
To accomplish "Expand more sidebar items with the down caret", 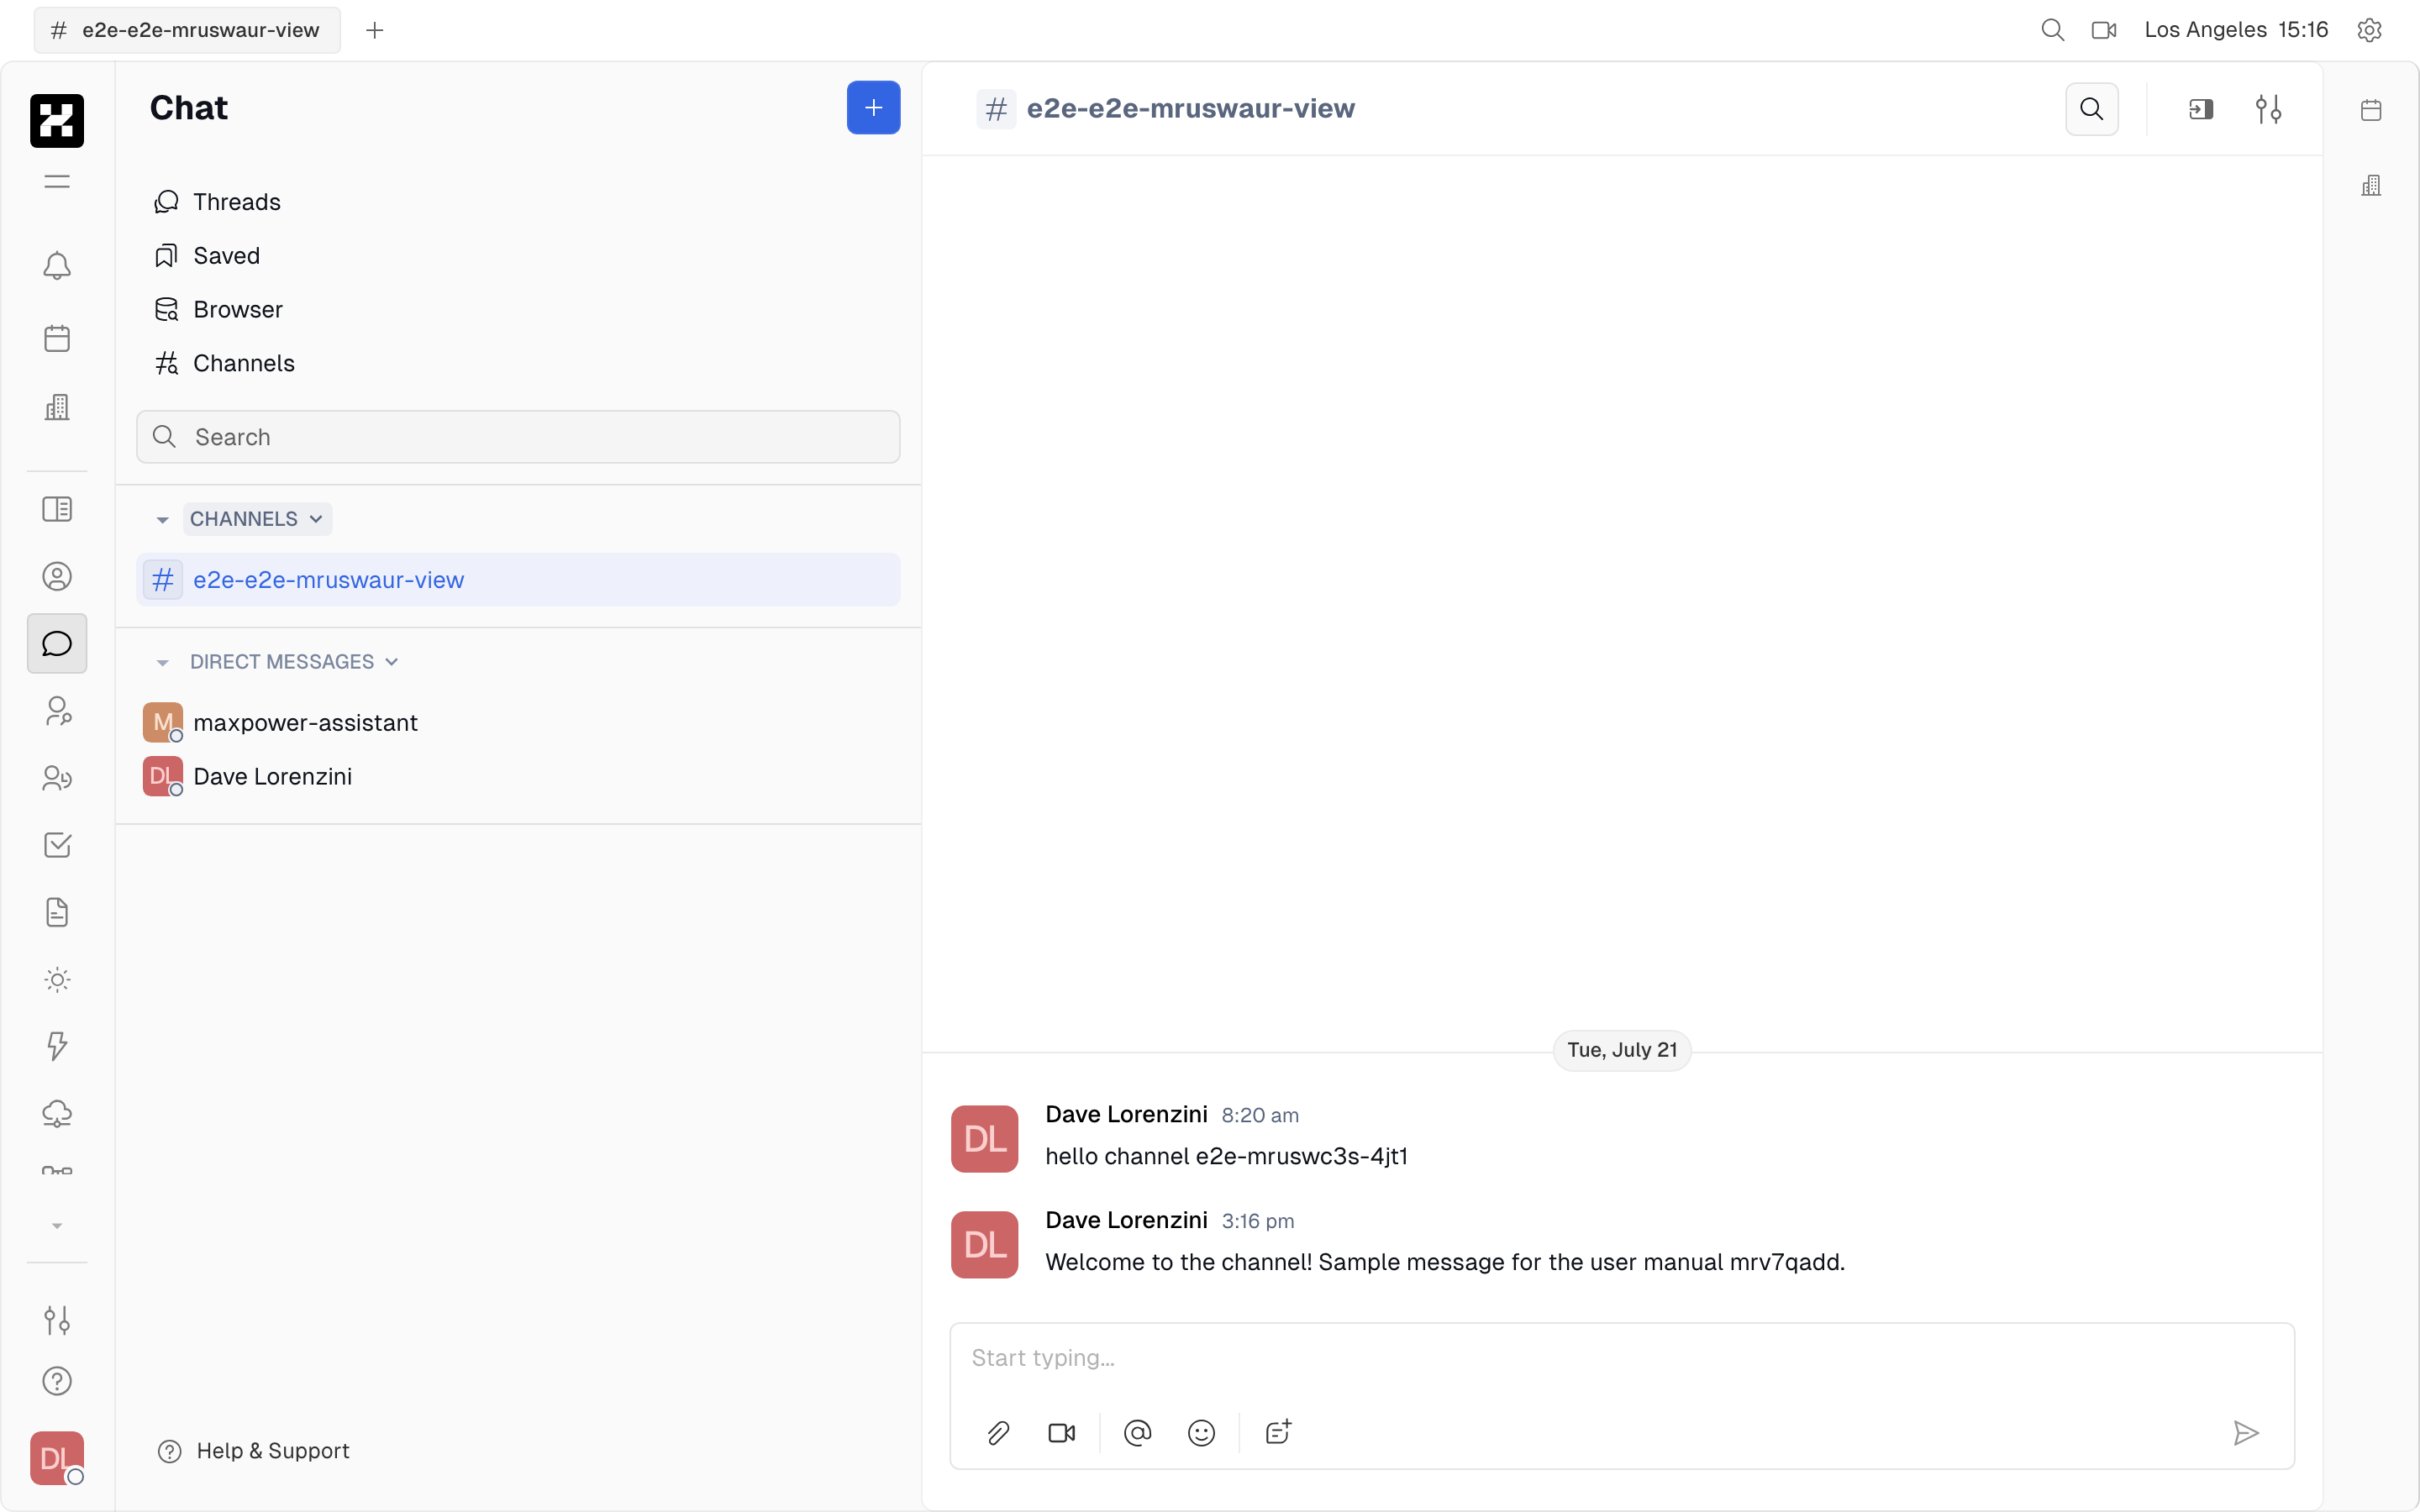I will pos(57,1226).
